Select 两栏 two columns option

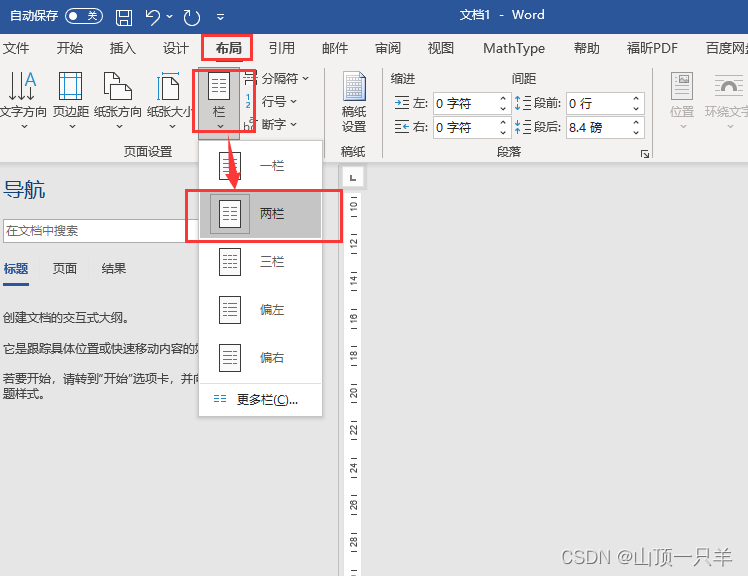(260, 214)
